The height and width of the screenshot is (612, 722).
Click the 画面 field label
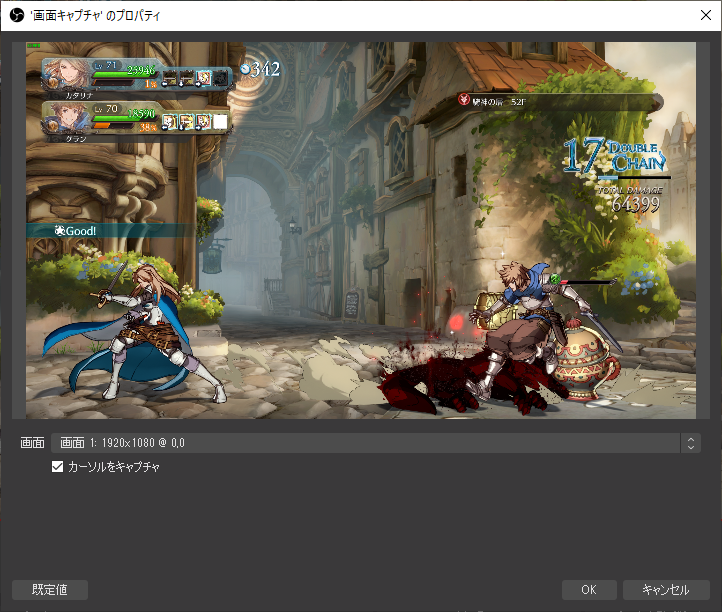point(32,443)
